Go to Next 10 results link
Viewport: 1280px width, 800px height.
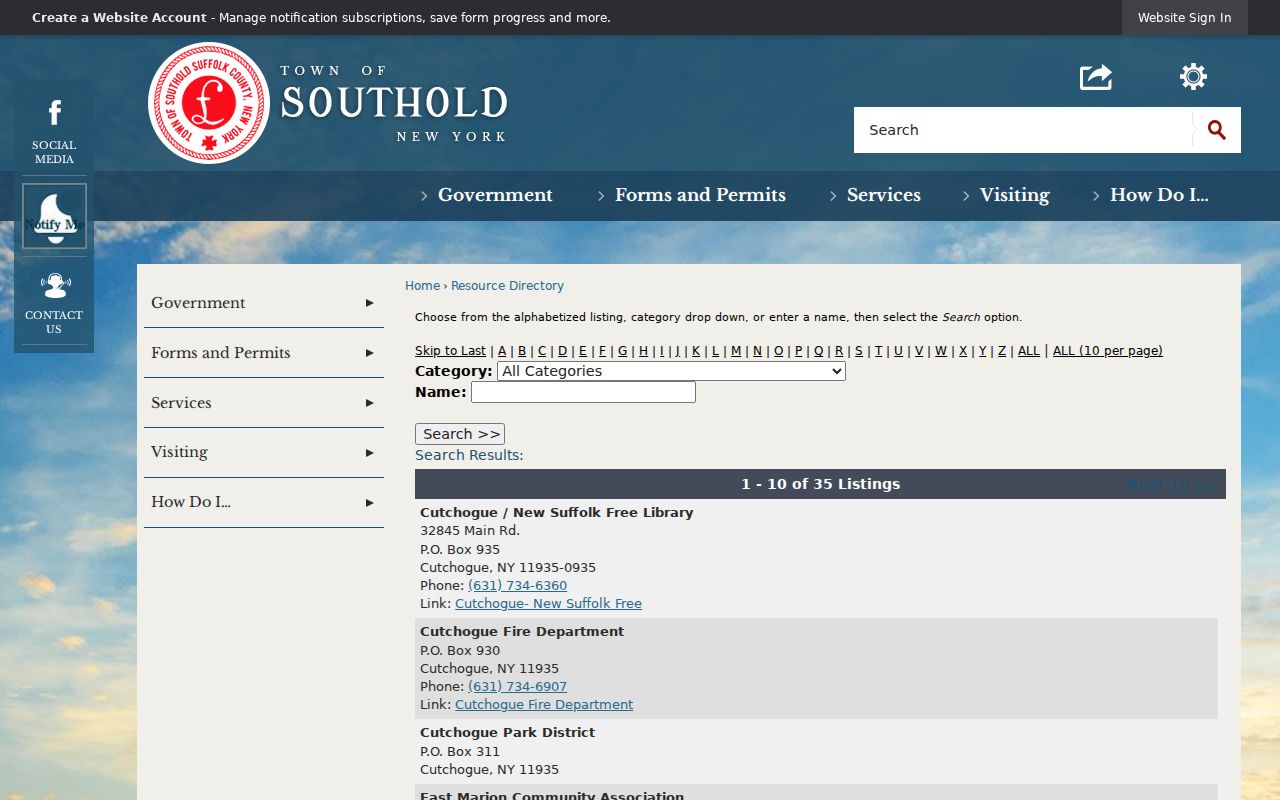1171,486
